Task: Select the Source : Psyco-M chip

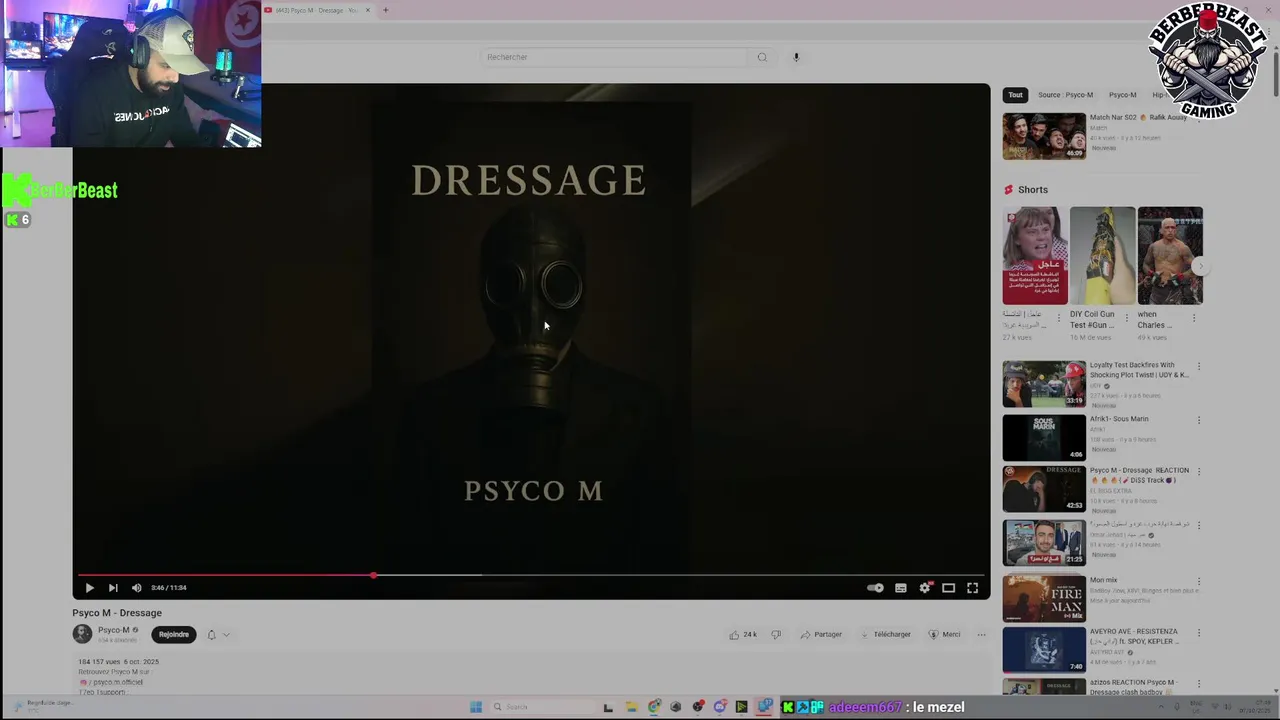Action: point(1065,95)
